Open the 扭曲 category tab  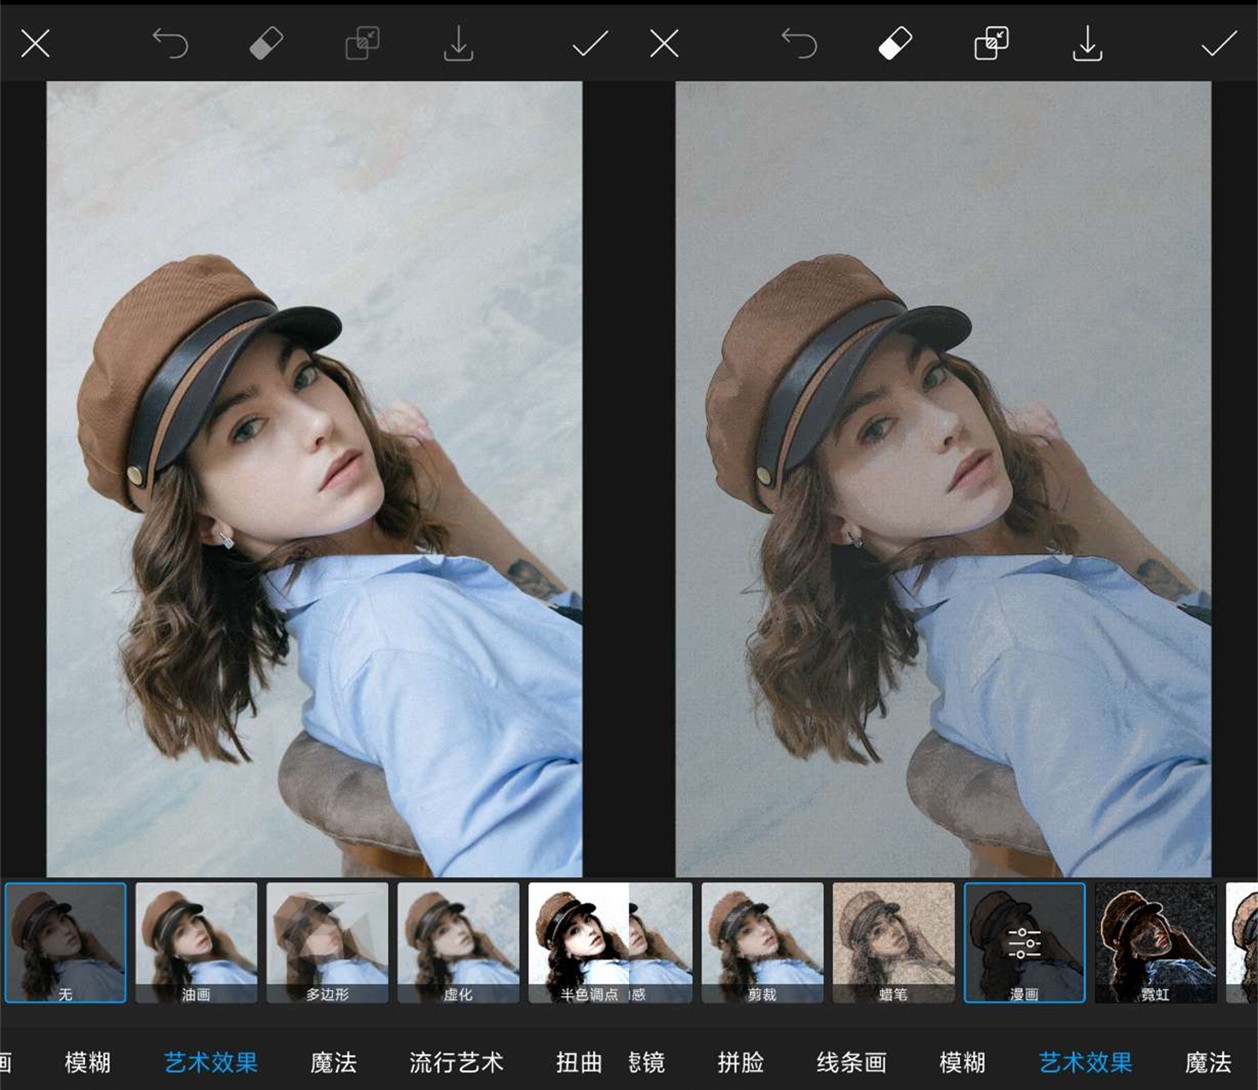point(579,1062)
